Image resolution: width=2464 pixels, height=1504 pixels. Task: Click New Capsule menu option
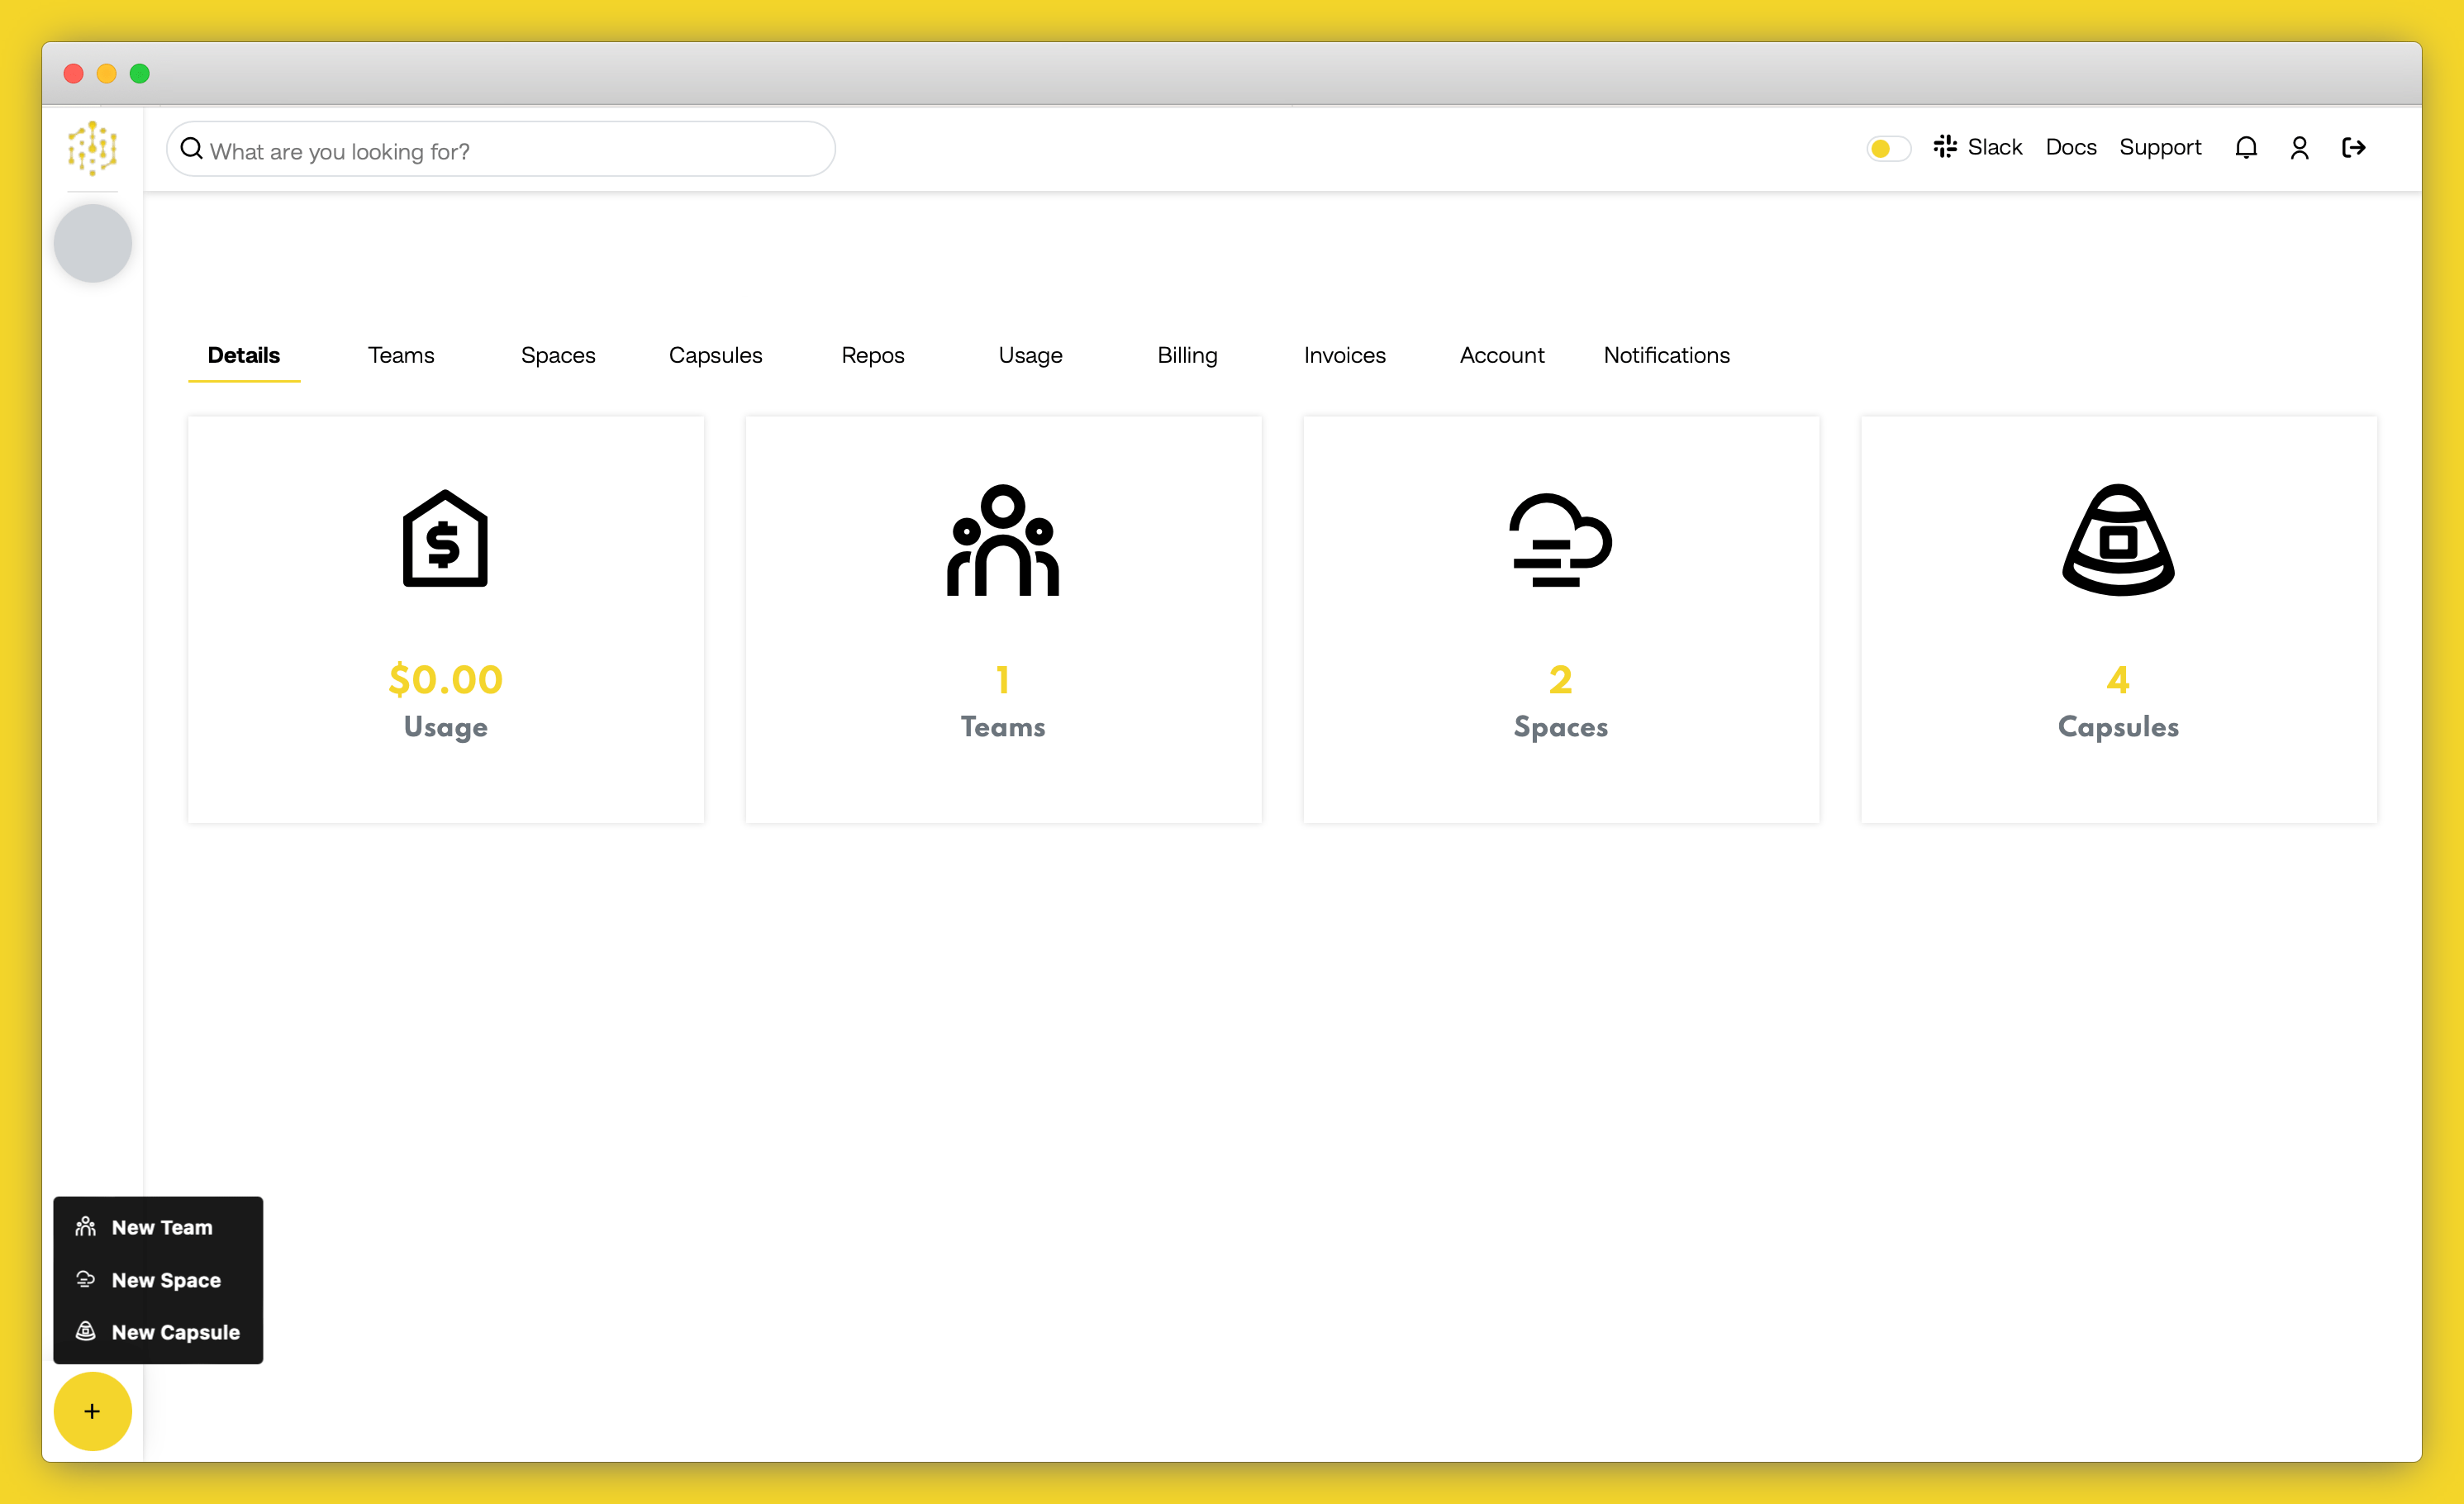coord(174,1331)
